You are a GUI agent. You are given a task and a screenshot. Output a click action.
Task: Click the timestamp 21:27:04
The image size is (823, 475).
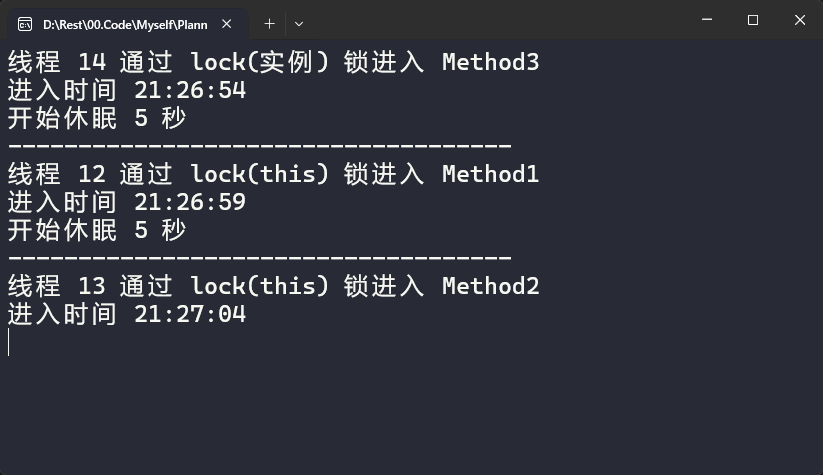[189, 314]
